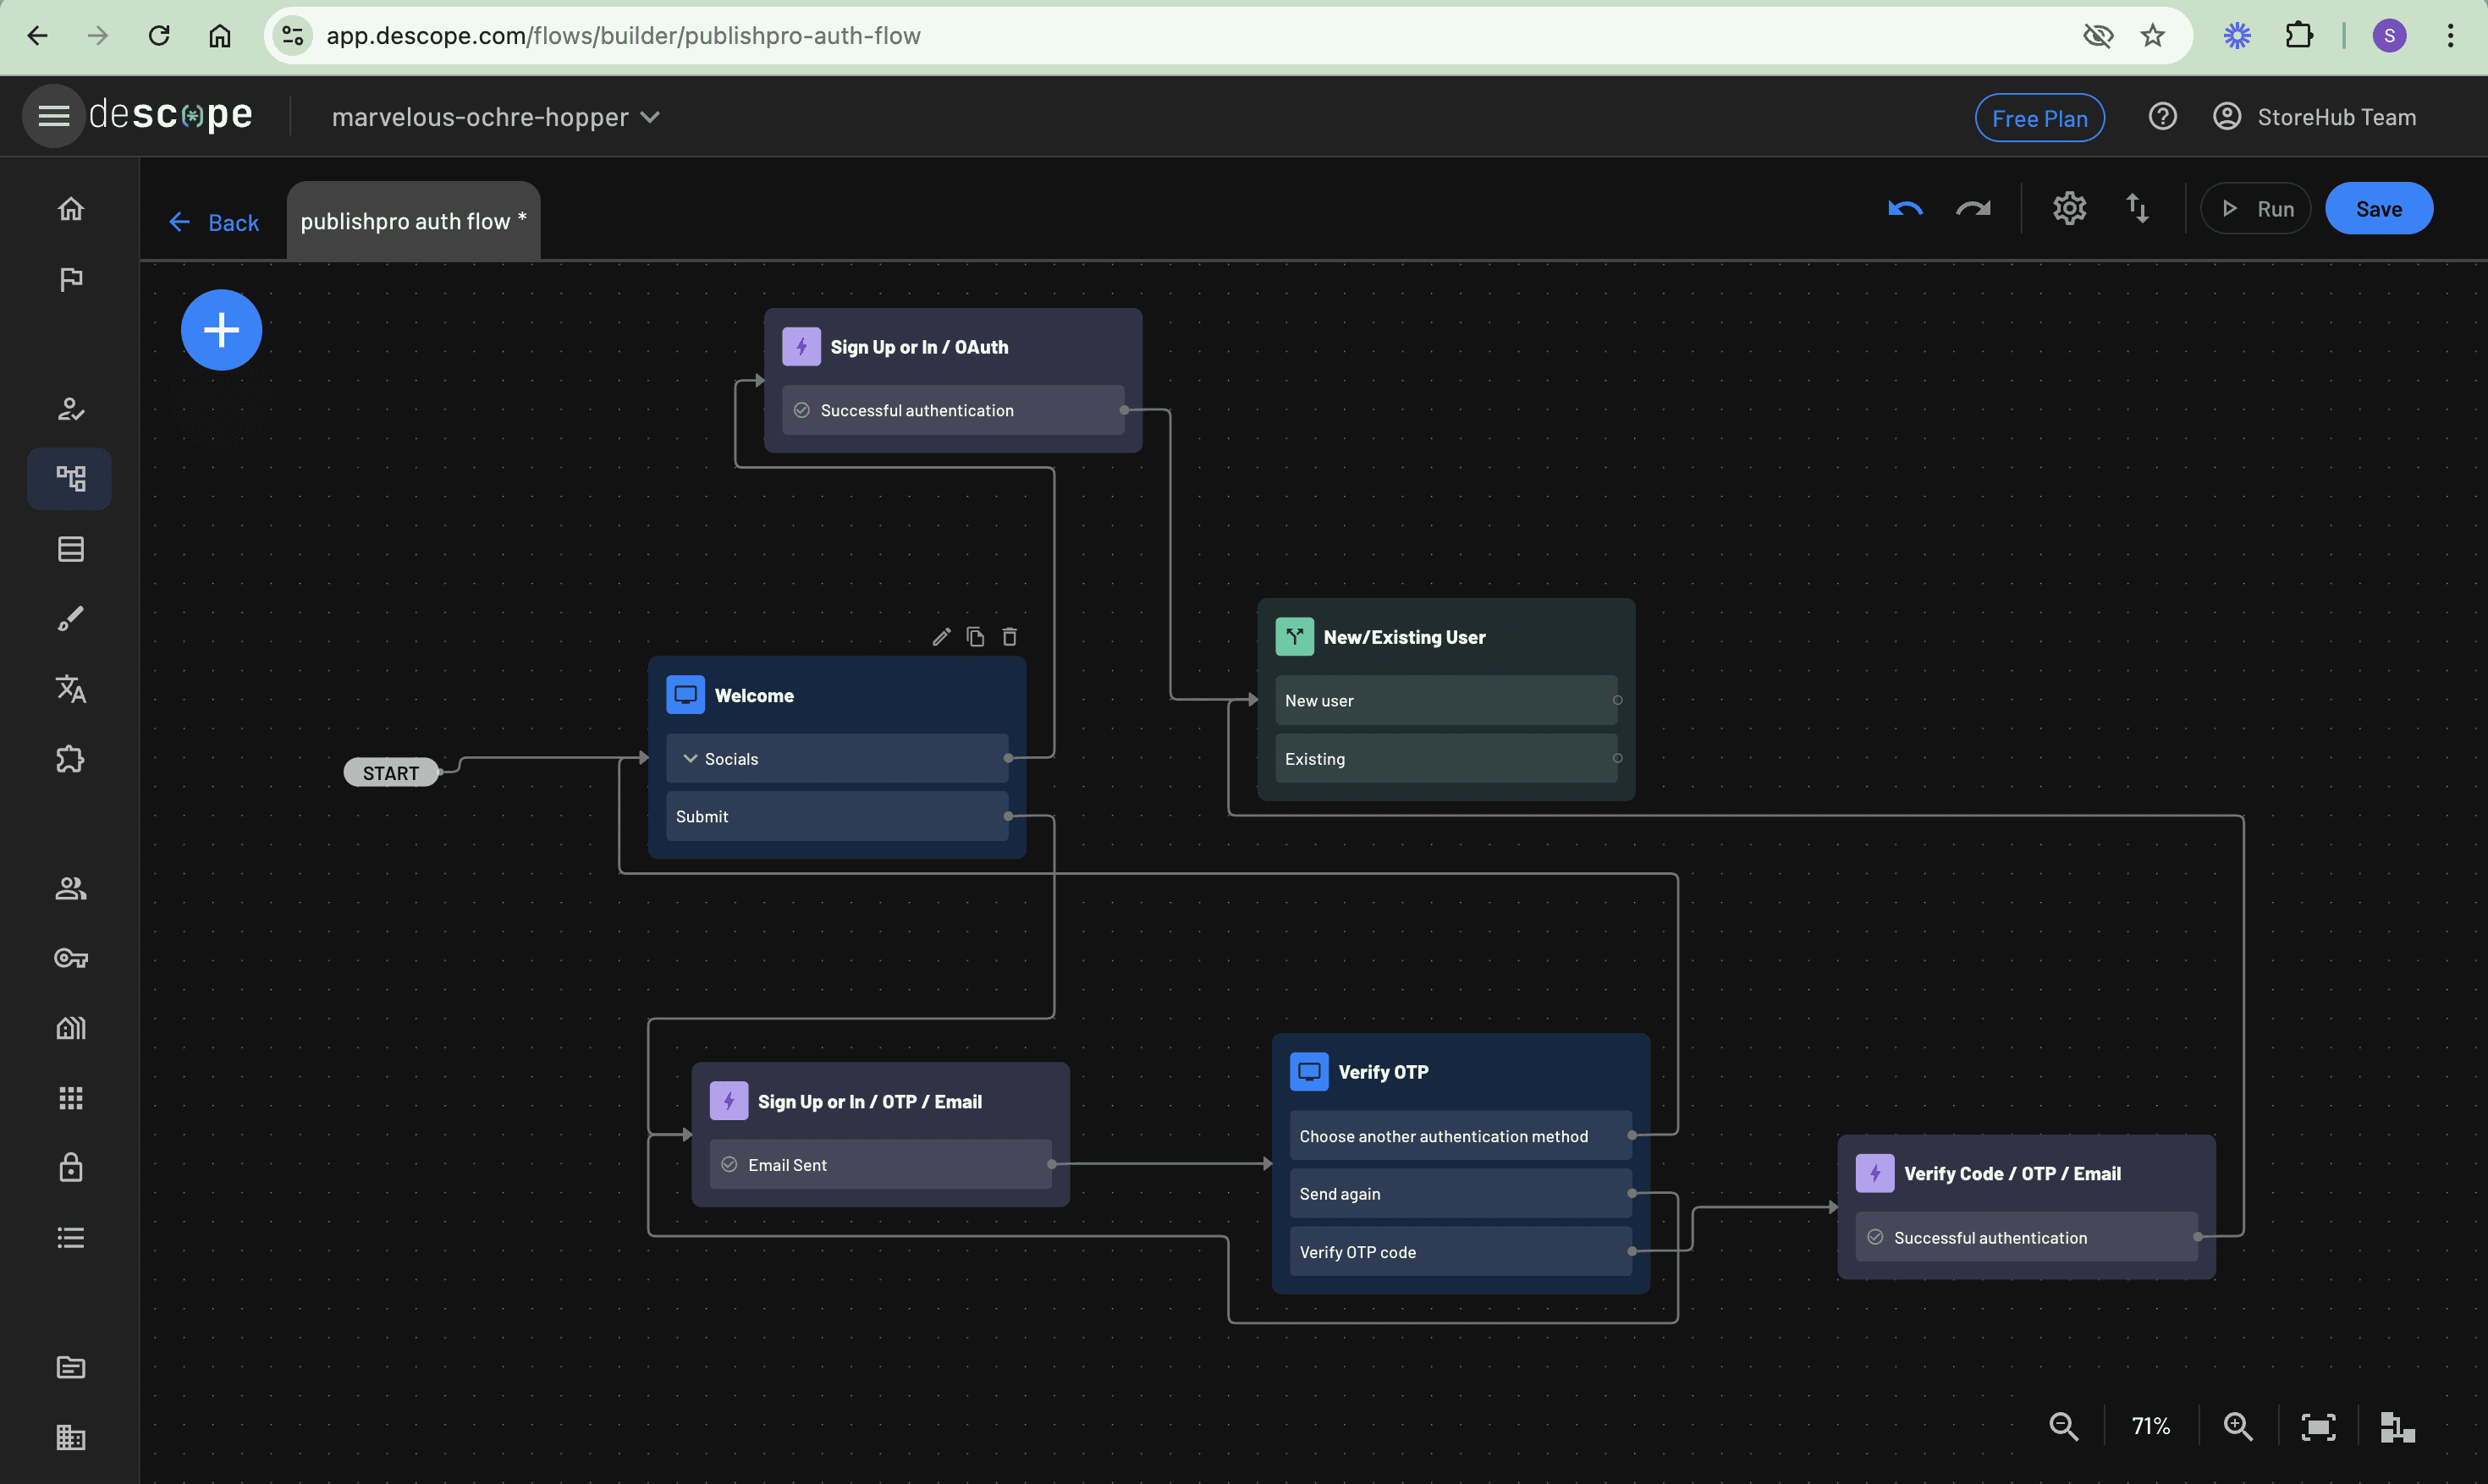Image resolution: width=2488 pixels, height=1484 pixels.
Task: Open the buildings tenants icon in the sidebar
Action: (x=71, y=1028)
